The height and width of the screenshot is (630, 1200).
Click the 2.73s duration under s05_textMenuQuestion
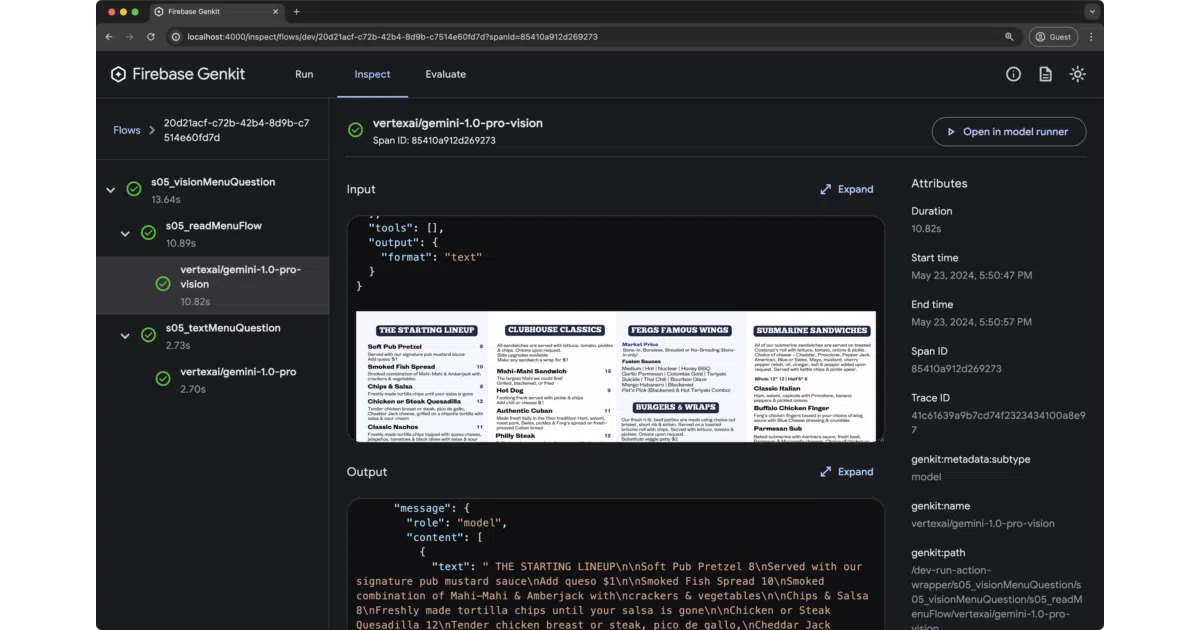click(179, 345)
